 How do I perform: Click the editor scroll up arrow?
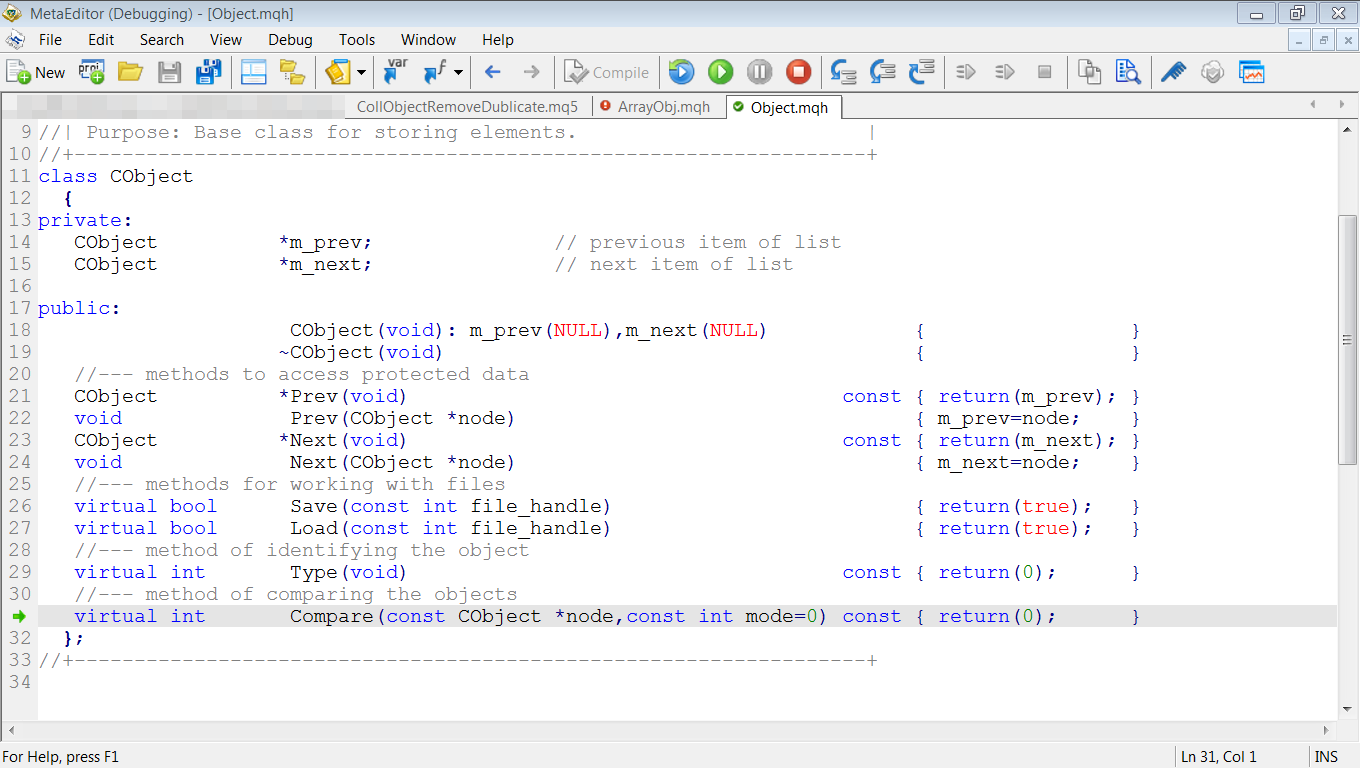click(x=1347, y=131)
